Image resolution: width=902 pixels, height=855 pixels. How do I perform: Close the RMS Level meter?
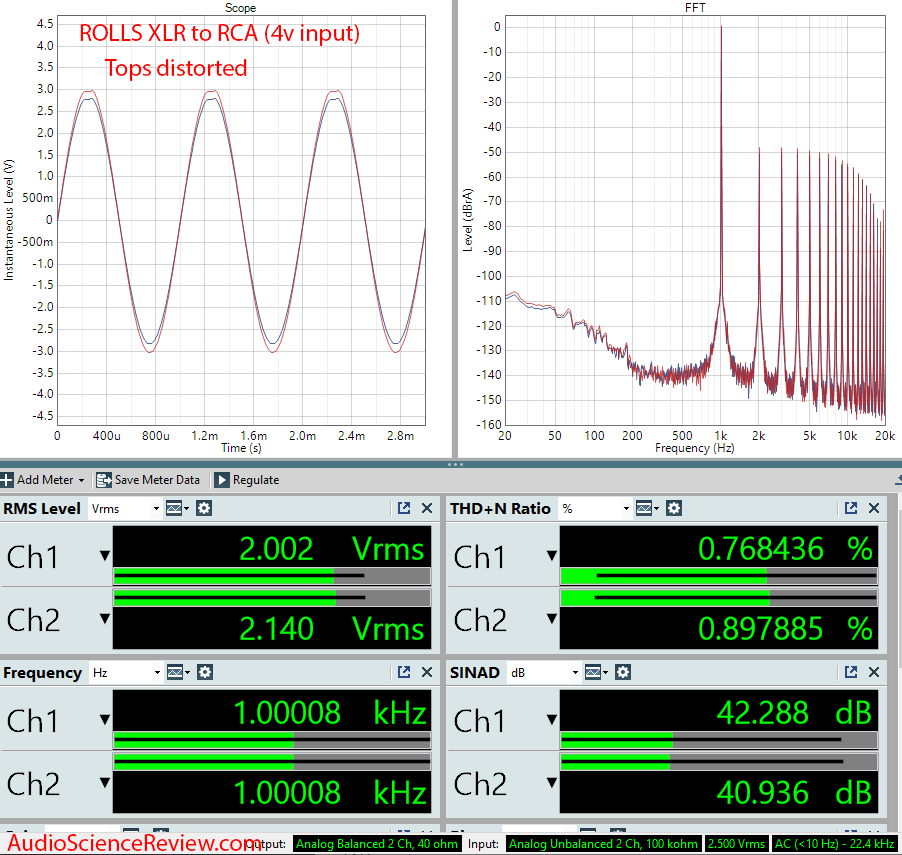click(x=427, y=508)
